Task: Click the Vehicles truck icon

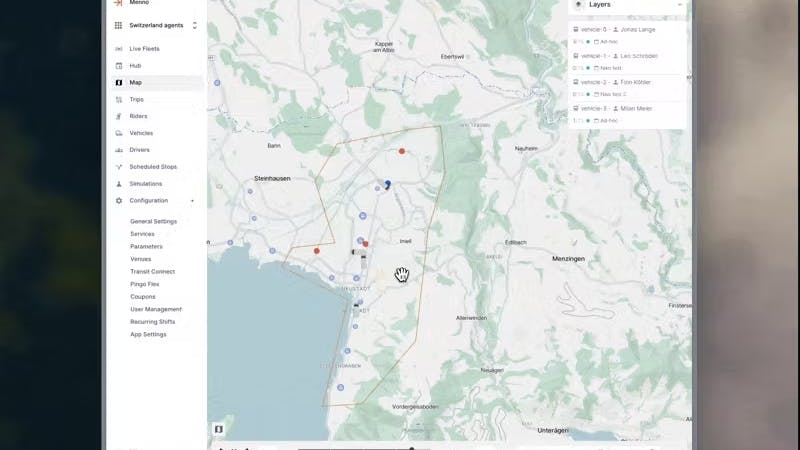Action: click(119, 133)
